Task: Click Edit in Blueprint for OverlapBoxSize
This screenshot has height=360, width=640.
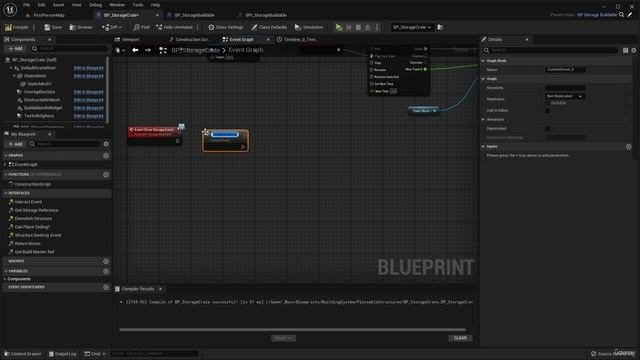Action: (x=88, y=92)
